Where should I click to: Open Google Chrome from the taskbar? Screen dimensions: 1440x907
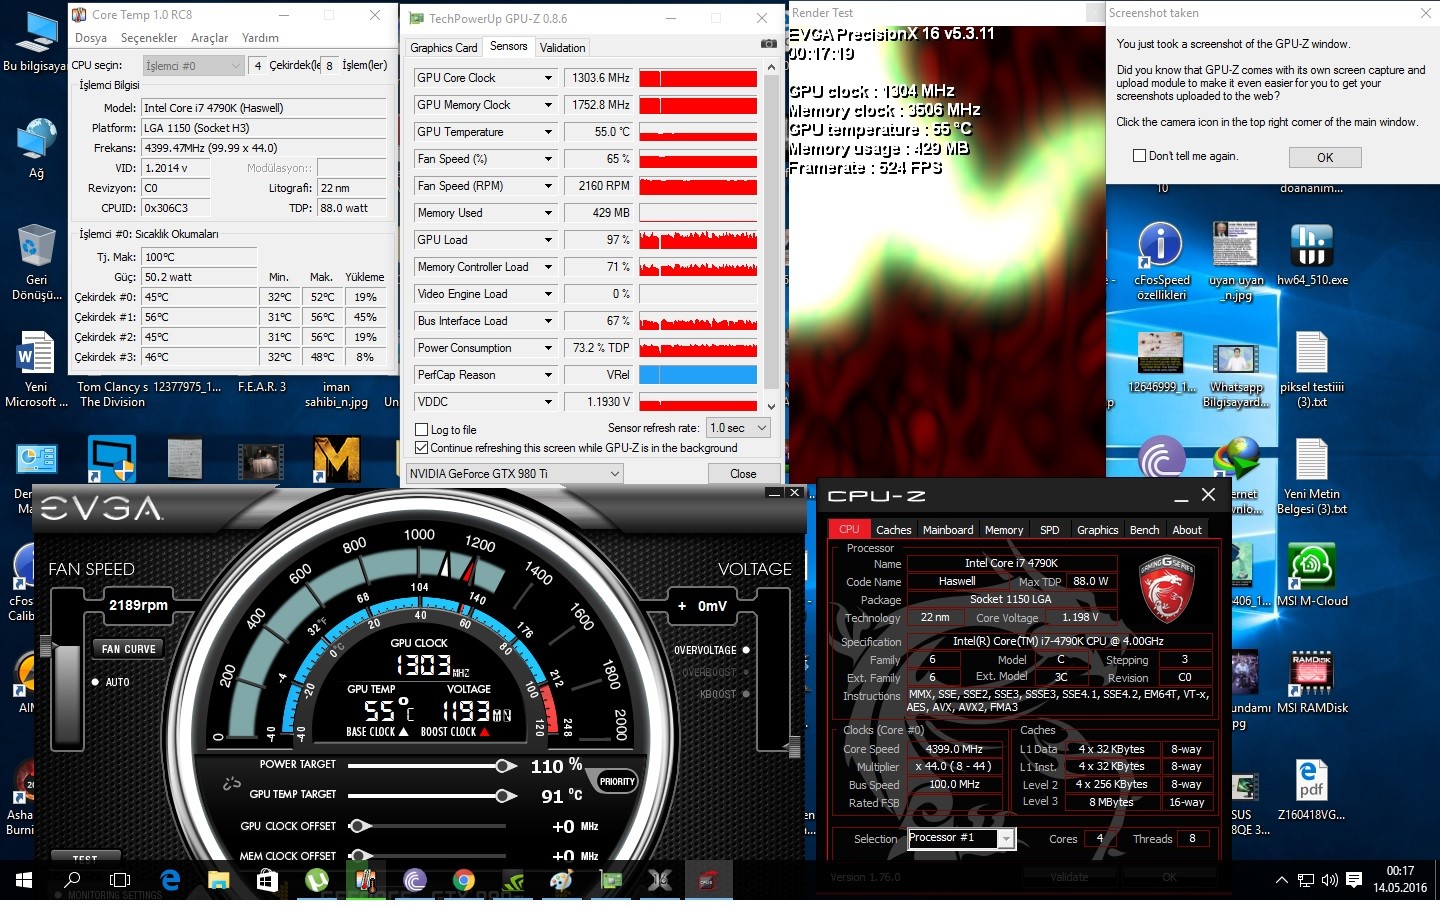tap(463, 880)
